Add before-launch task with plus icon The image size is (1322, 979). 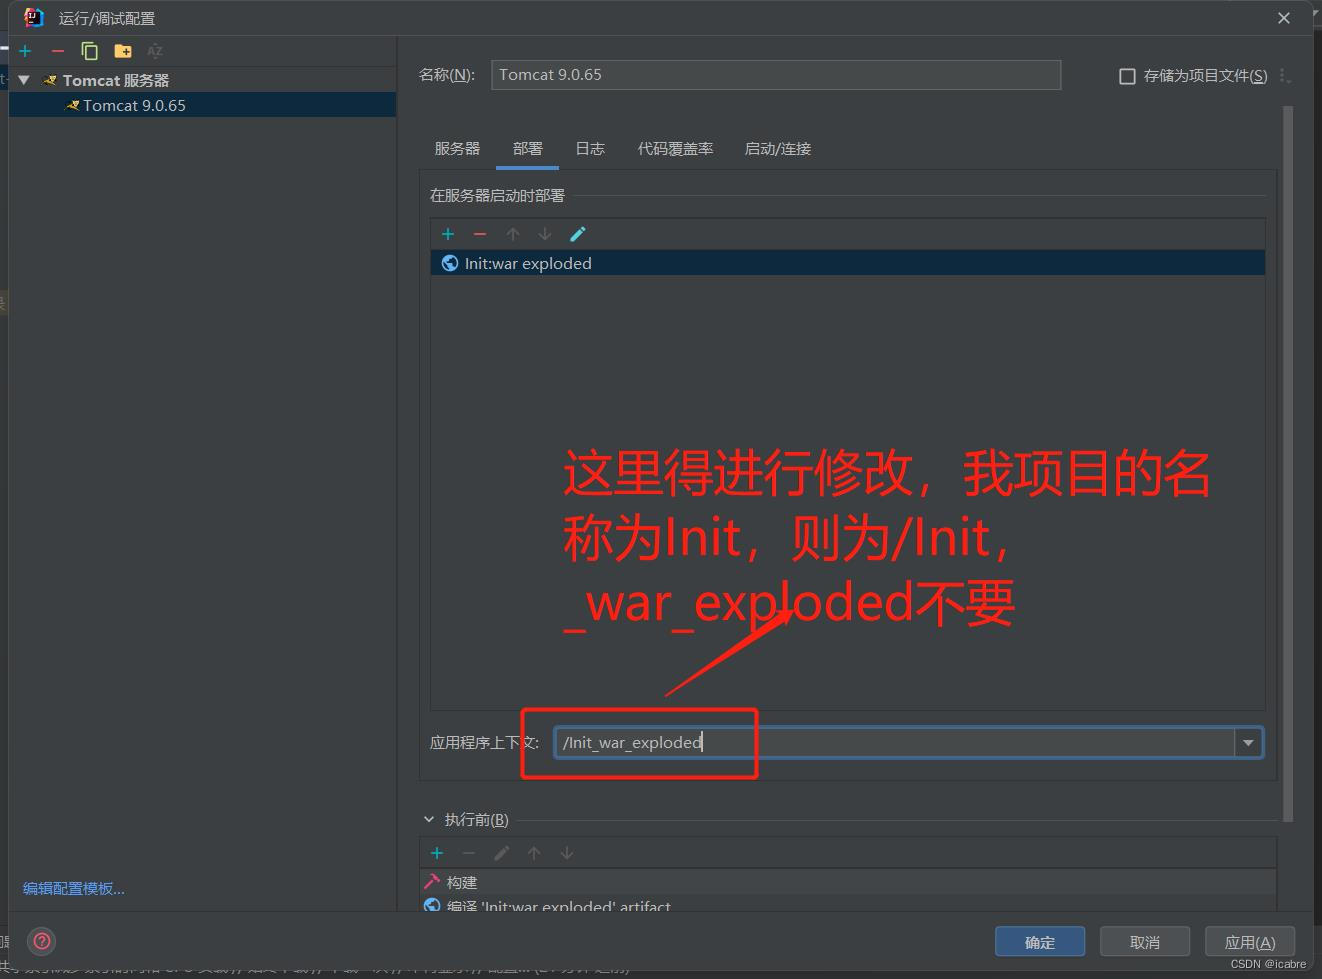pyautogui.click(x=437, y=853)
